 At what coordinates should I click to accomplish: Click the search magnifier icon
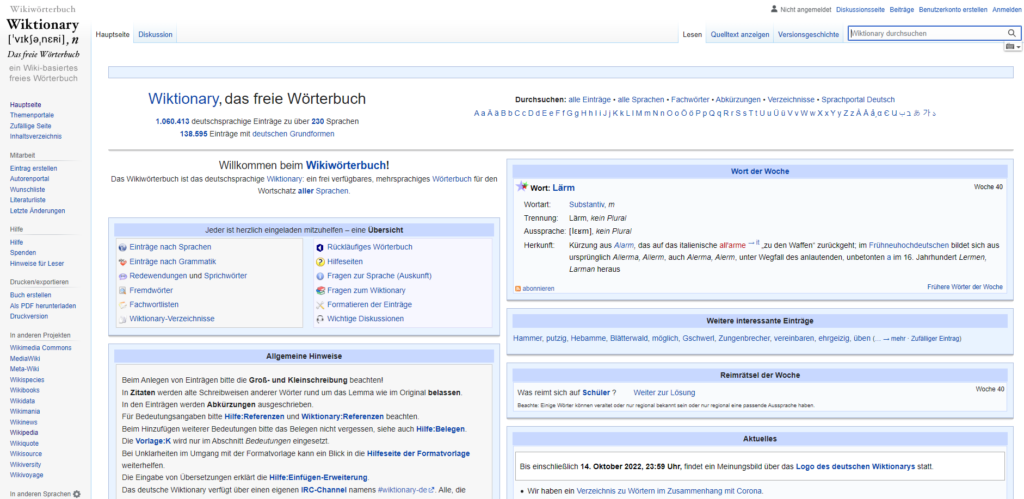(1011, 33)
